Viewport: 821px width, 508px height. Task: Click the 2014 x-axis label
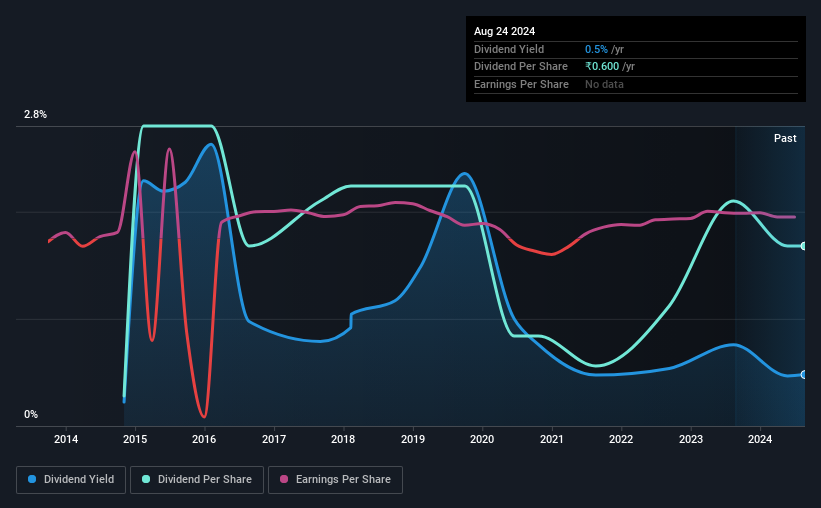click(66, 439)
